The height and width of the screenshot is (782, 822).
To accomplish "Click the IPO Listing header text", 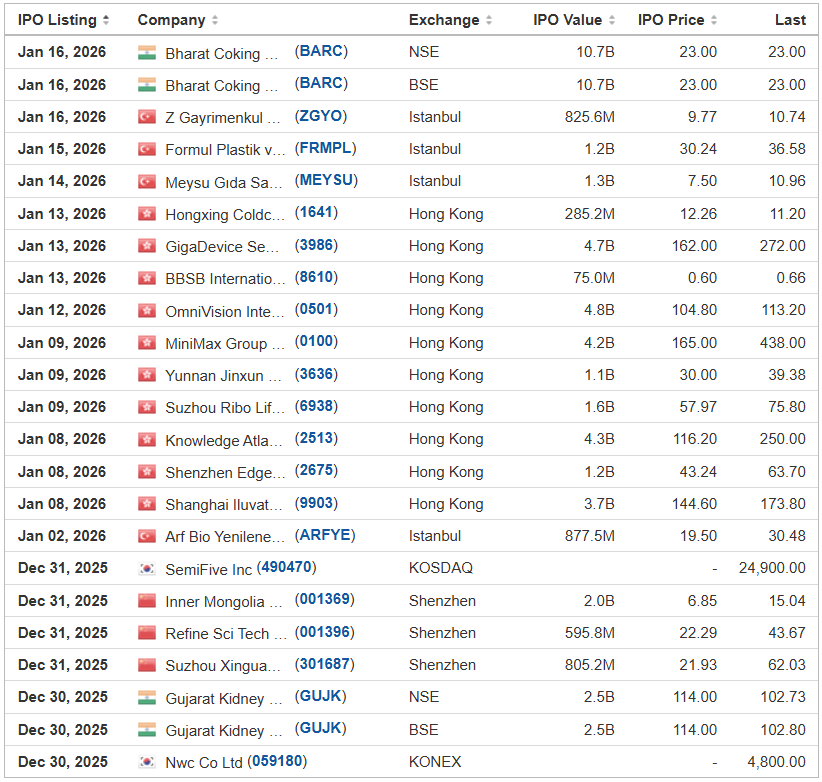I will point(57,20).
